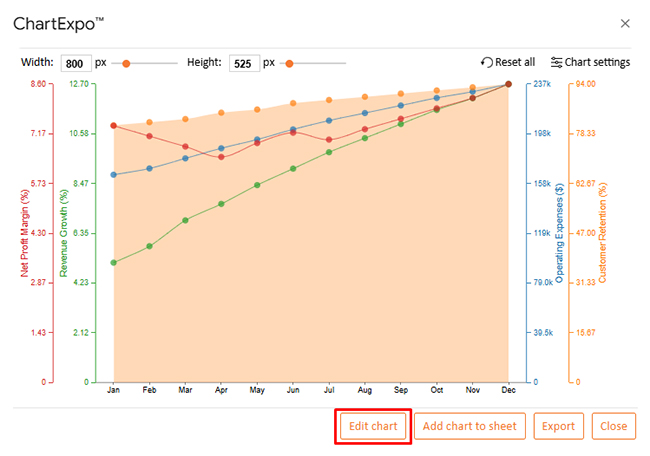Viewport: 650px width, 456px height.
Task: Click the Width input field
Action: pos(76,62)
